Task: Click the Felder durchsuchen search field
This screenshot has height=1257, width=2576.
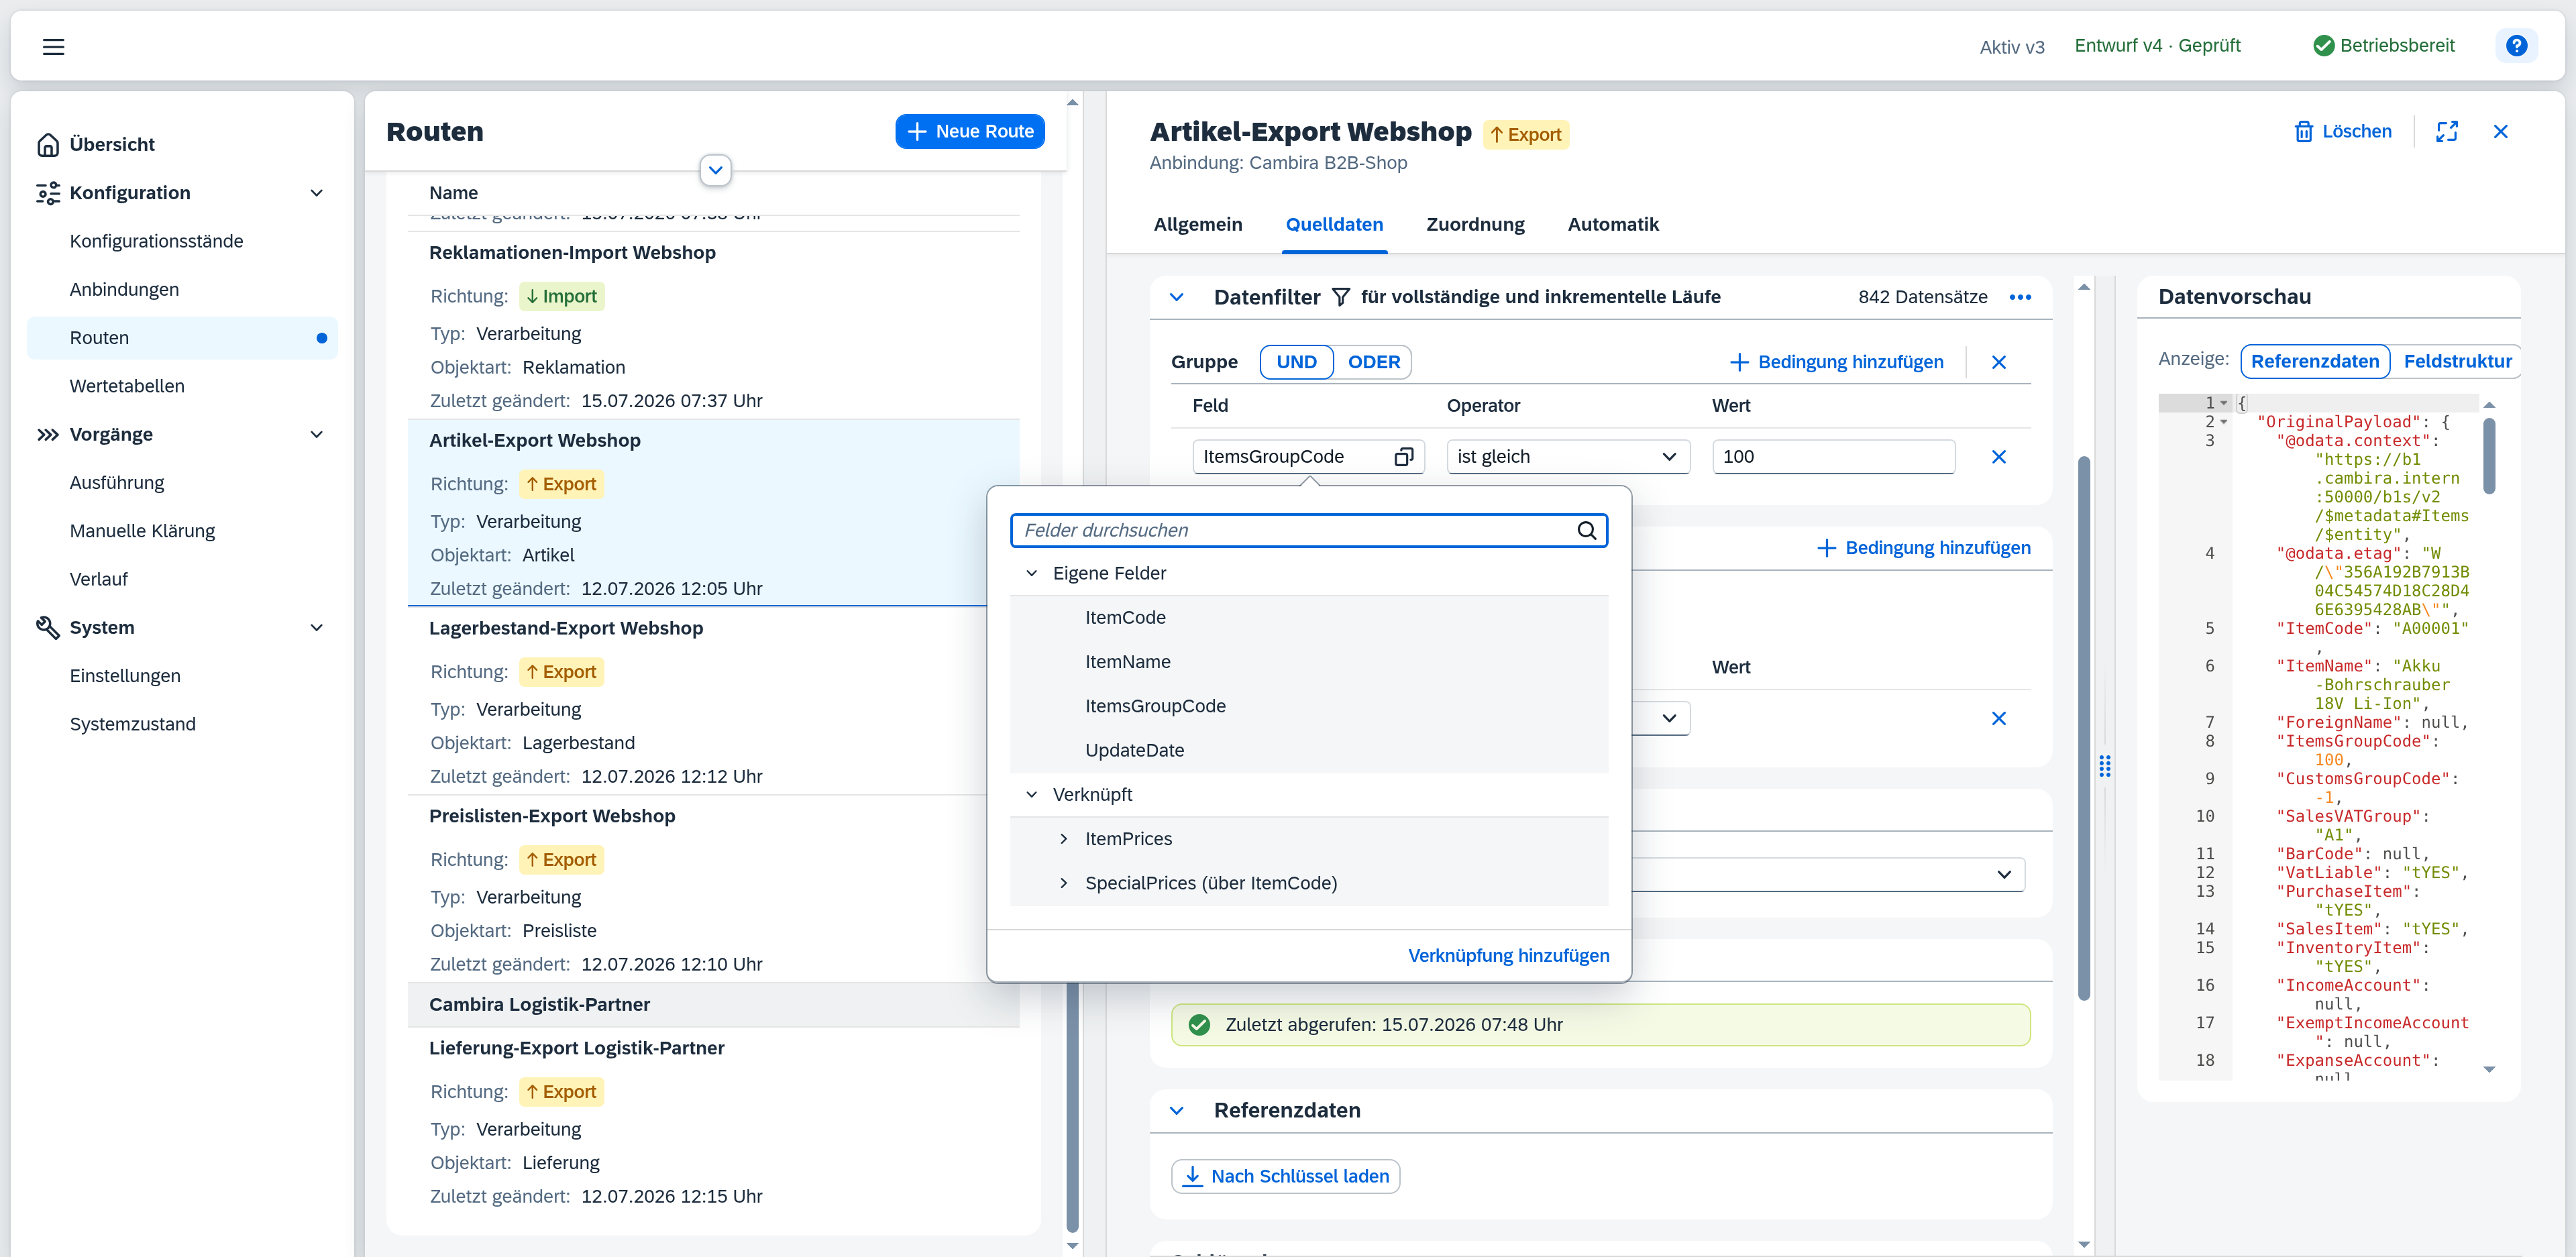Action: coord(1308,531)
